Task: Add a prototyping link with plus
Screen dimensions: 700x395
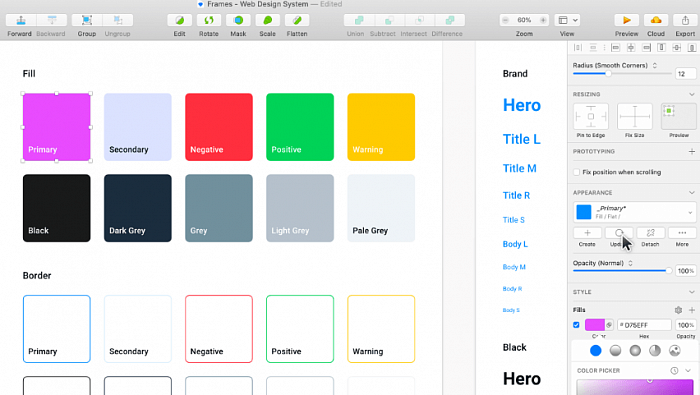Action: click(x=692, y=151)
